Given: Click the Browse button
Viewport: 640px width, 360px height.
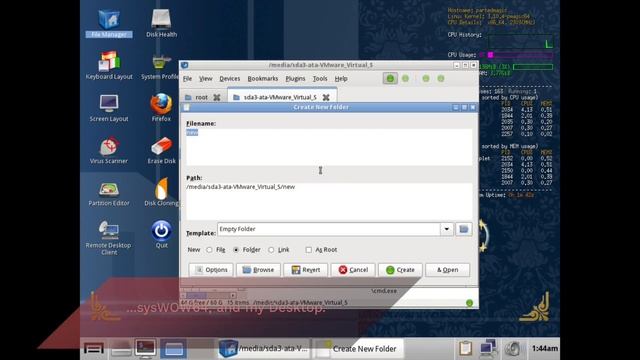Looking at the screenshot, I should (258, 270).
